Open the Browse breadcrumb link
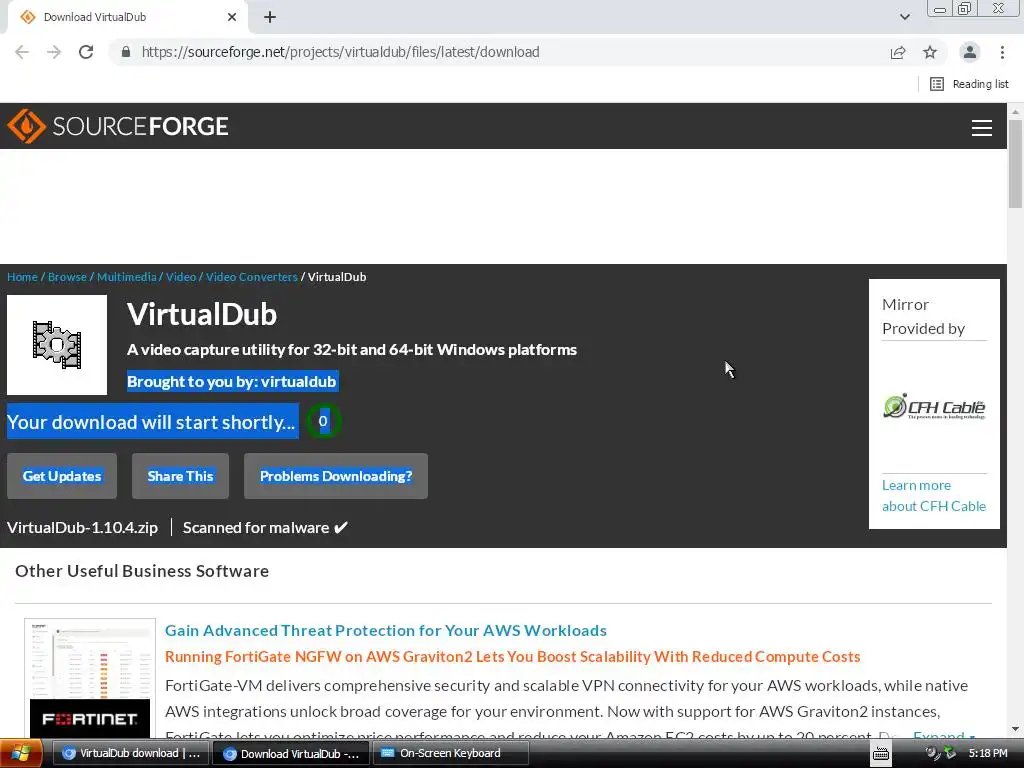 [x=67, y=277]
